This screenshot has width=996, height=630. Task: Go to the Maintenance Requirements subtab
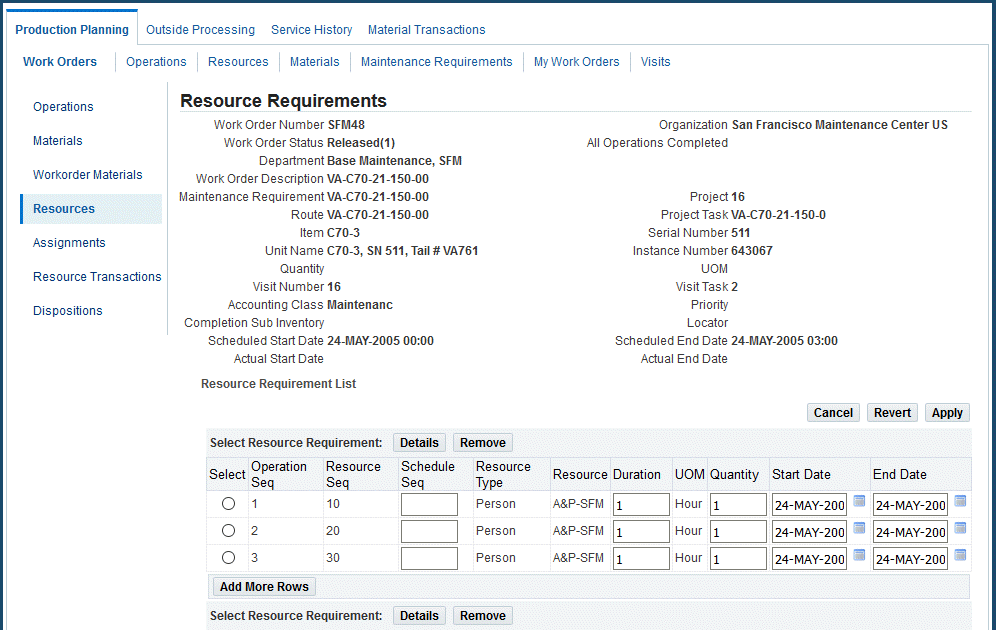click(x=436, y=62)
